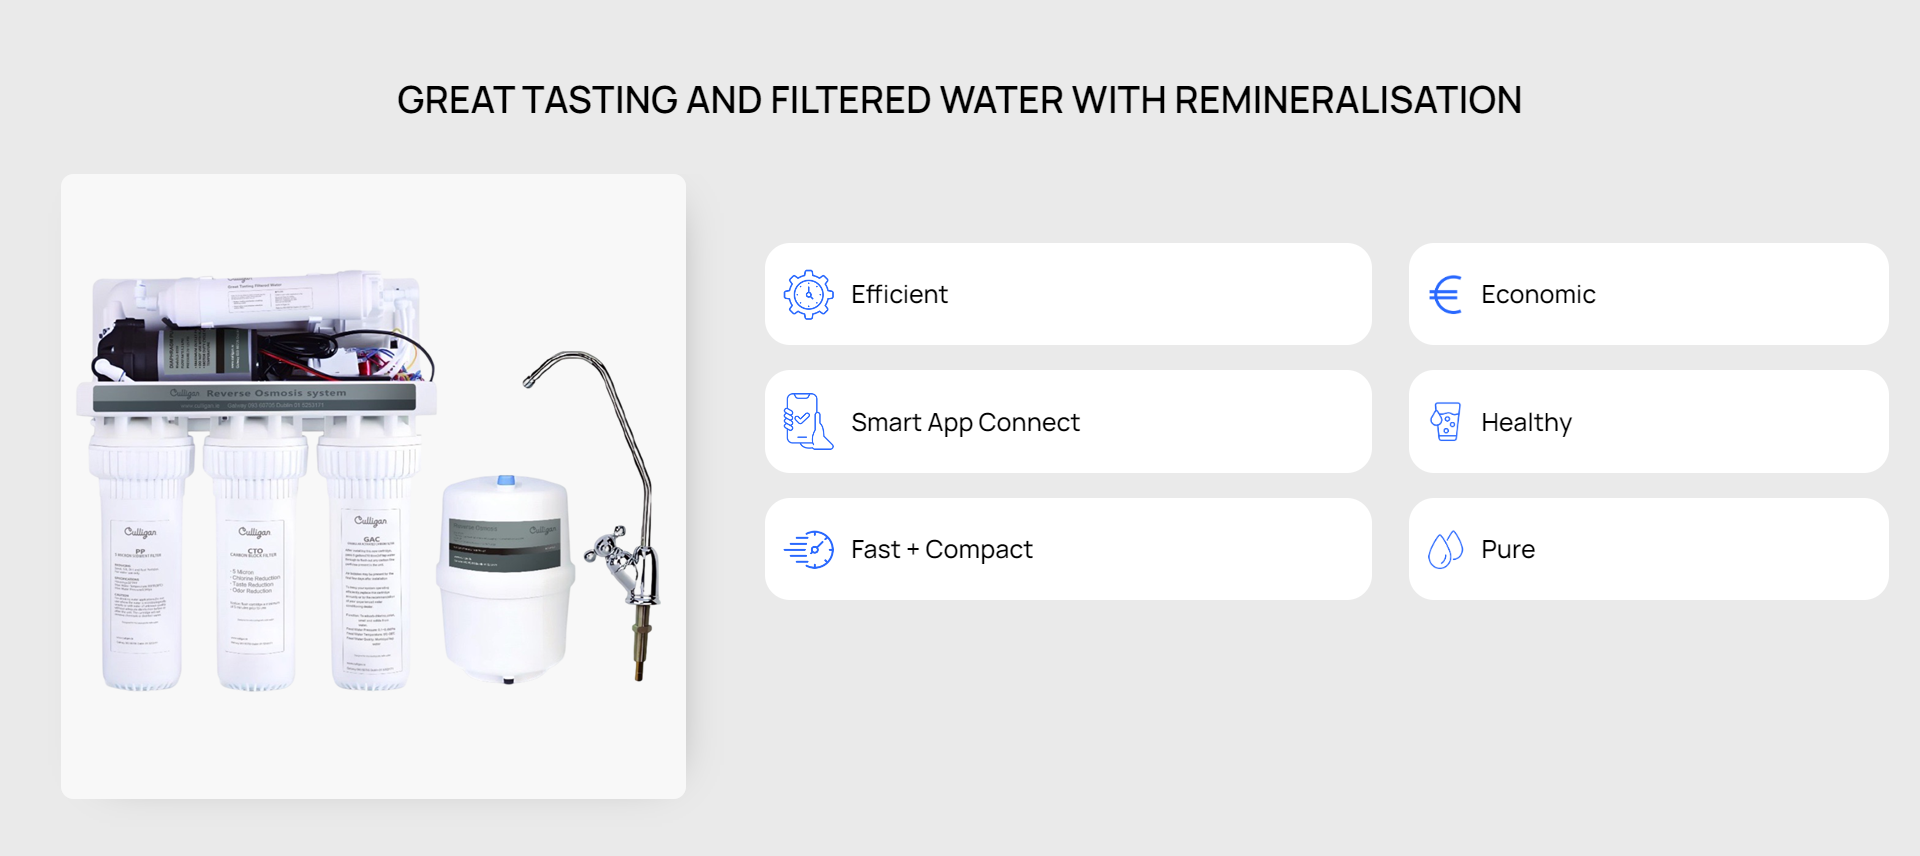This screenshot has width=1920, height=856.
Task: Select the Fast + Compact card
Action: pos(1068,549)
